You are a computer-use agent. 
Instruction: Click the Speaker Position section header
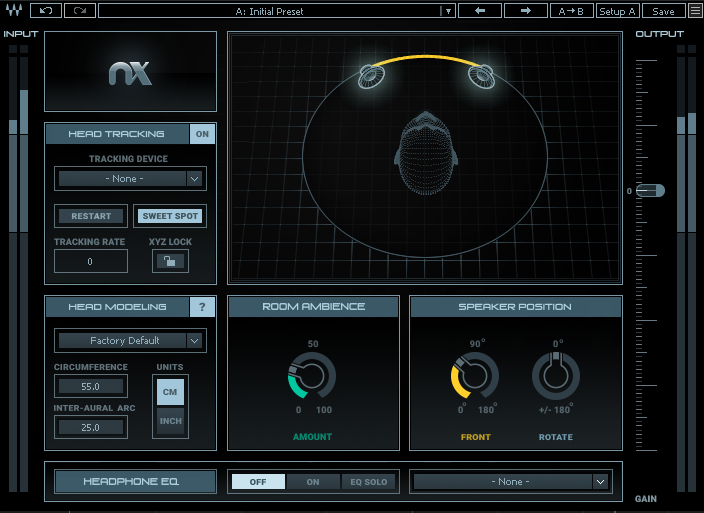tap(515, 307)
